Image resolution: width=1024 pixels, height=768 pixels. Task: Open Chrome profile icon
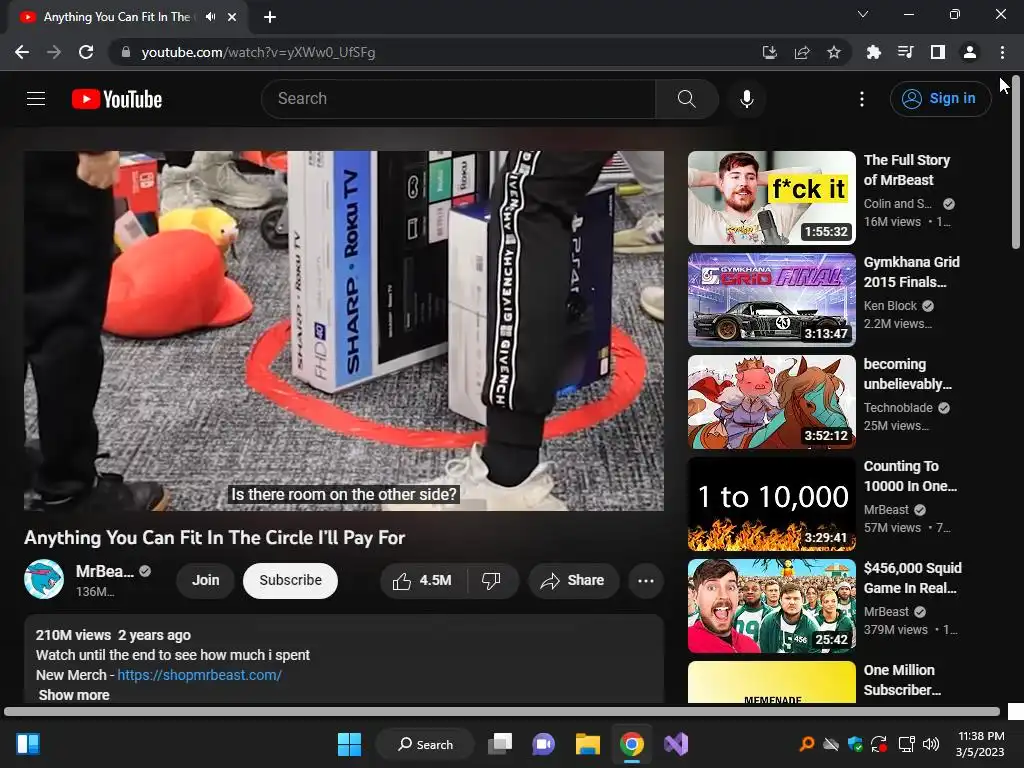click(x=970, y=52)
